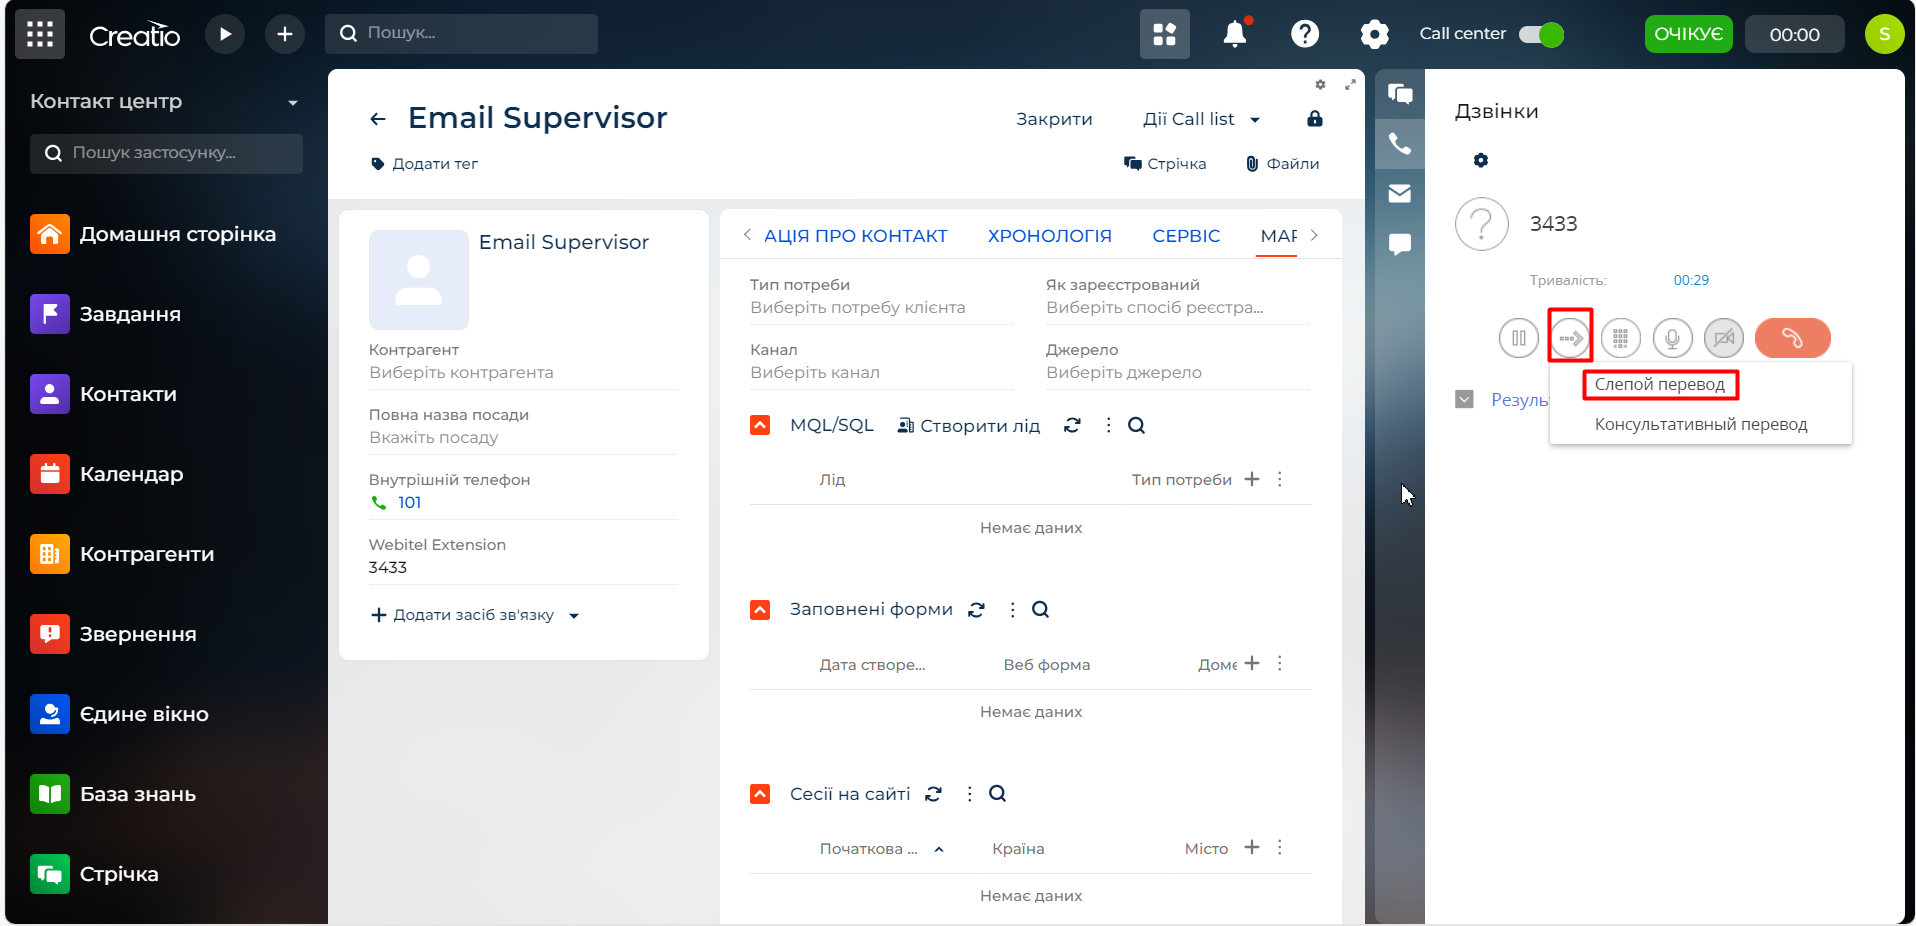Click the disabled video camera button
Viewport: 1916px width, 926px height.
pos(1724,338)
